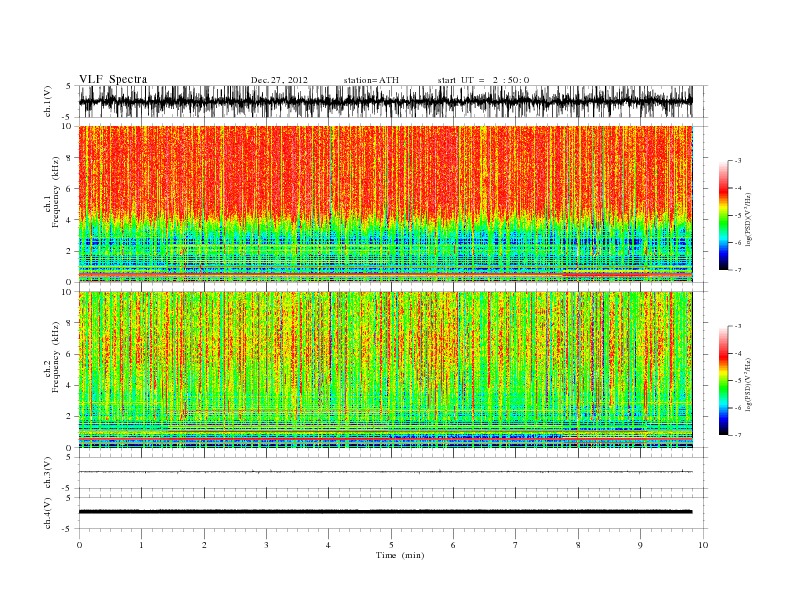The width and height of the screenshot is (792, 612).
Task: Click the ch.1 color bar "log(PSD)(V²/Hz)" label
Action: (749, 219)
